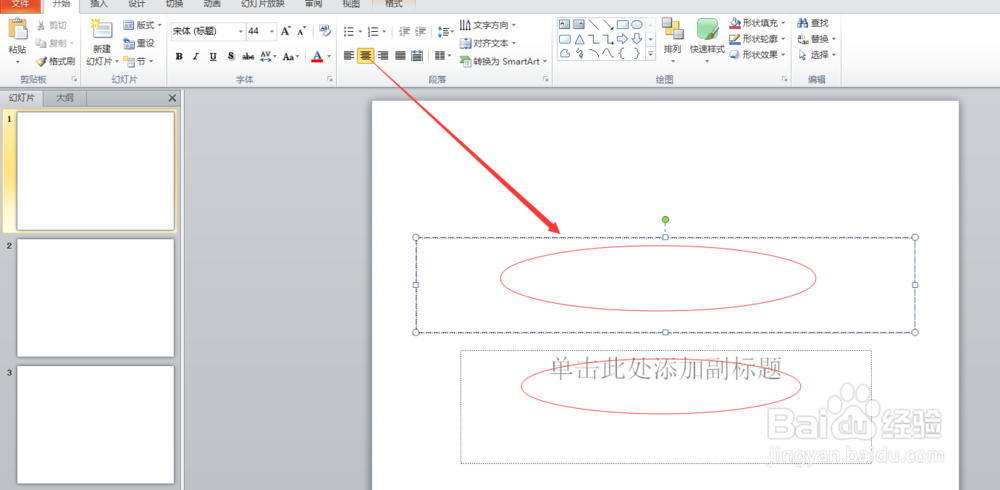Toggle underline formatting (U)
Viewport: 1000px width, 490px height.
point(213,56)
